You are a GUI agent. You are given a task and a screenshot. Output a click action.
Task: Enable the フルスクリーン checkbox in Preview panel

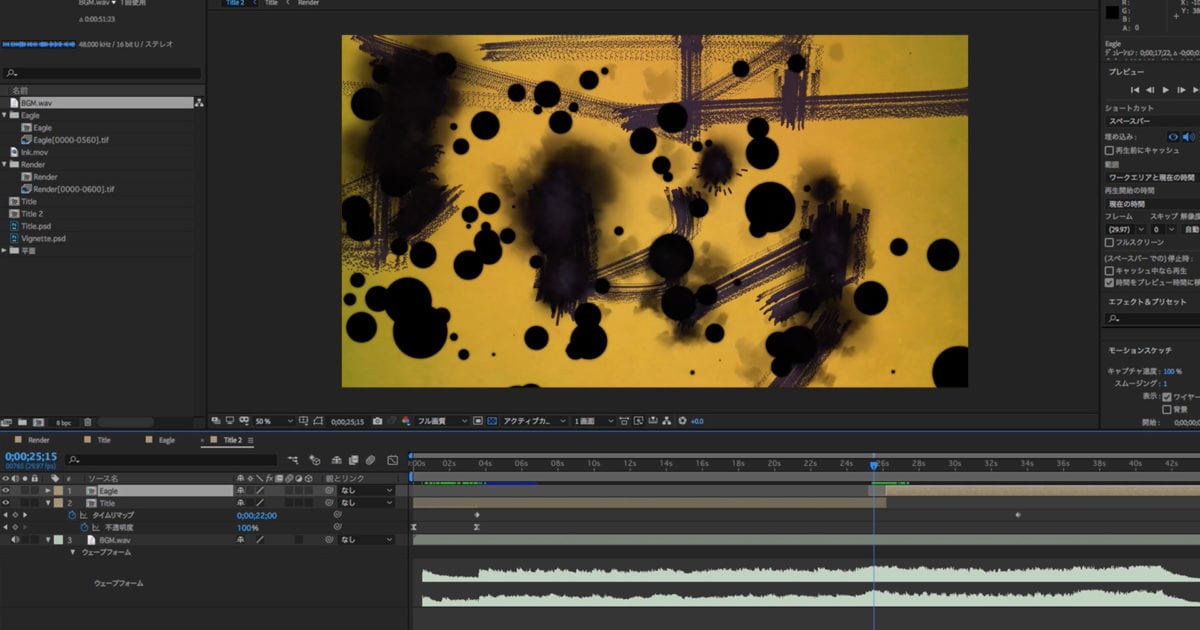coord(1109,241)
